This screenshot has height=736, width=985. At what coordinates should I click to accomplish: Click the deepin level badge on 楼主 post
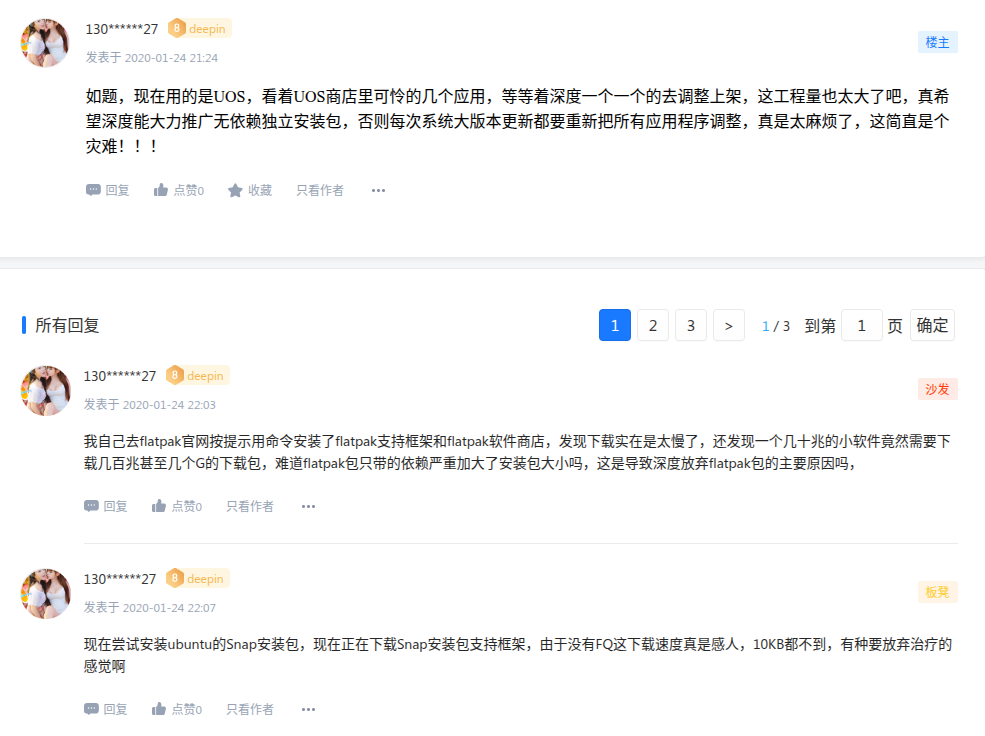(x=200, y=28)
